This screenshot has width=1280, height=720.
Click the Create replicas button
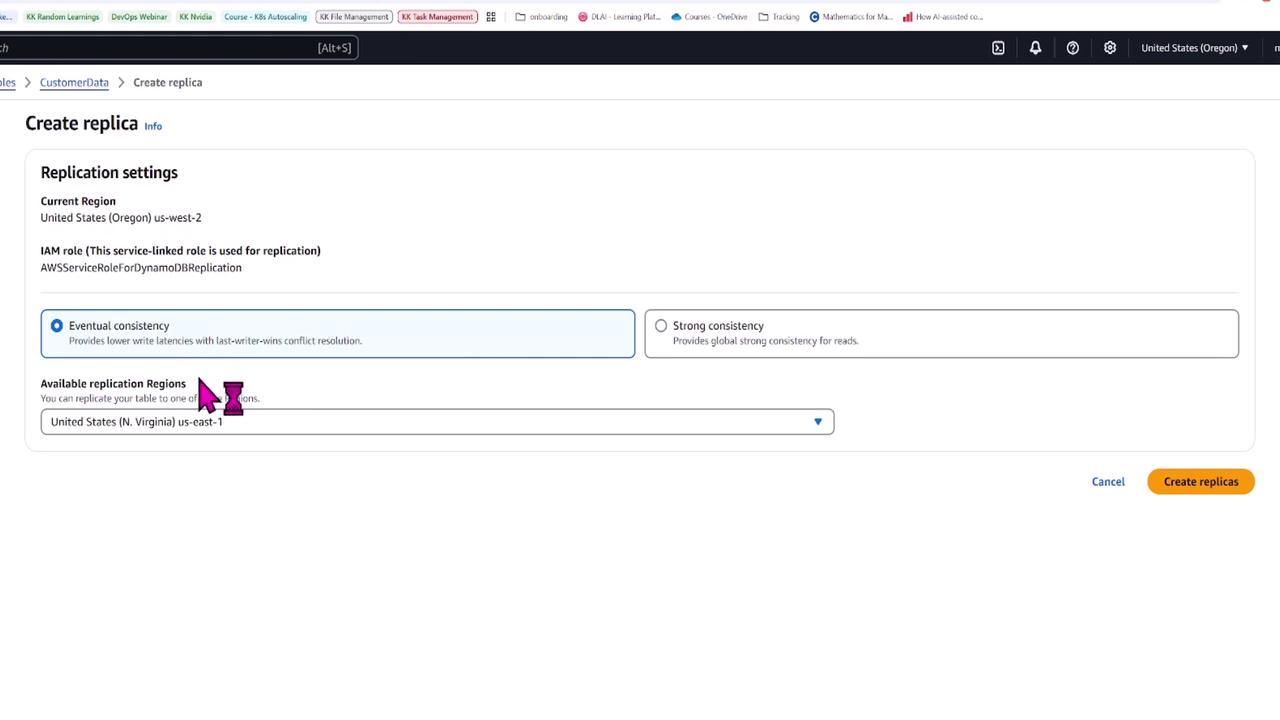pos(1201,482)
